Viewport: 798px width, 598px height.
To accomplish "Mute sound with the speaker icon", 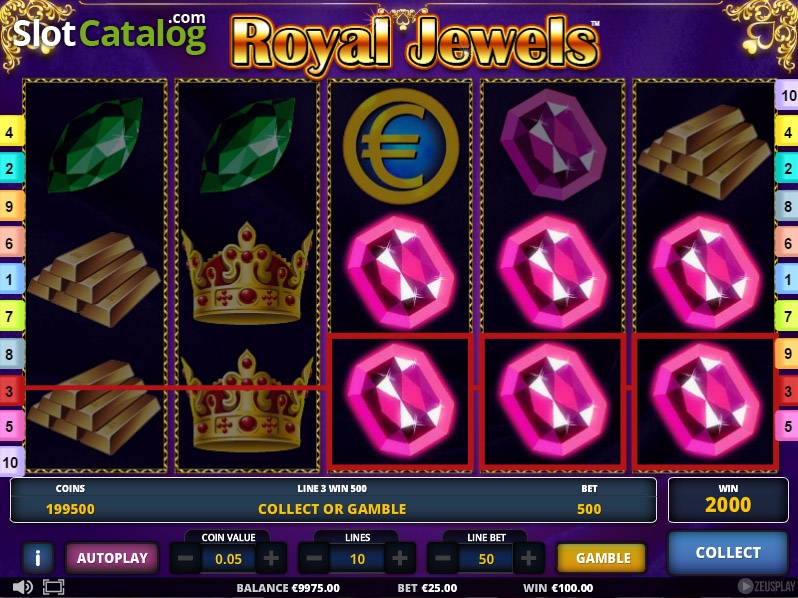I will [22, 587].
